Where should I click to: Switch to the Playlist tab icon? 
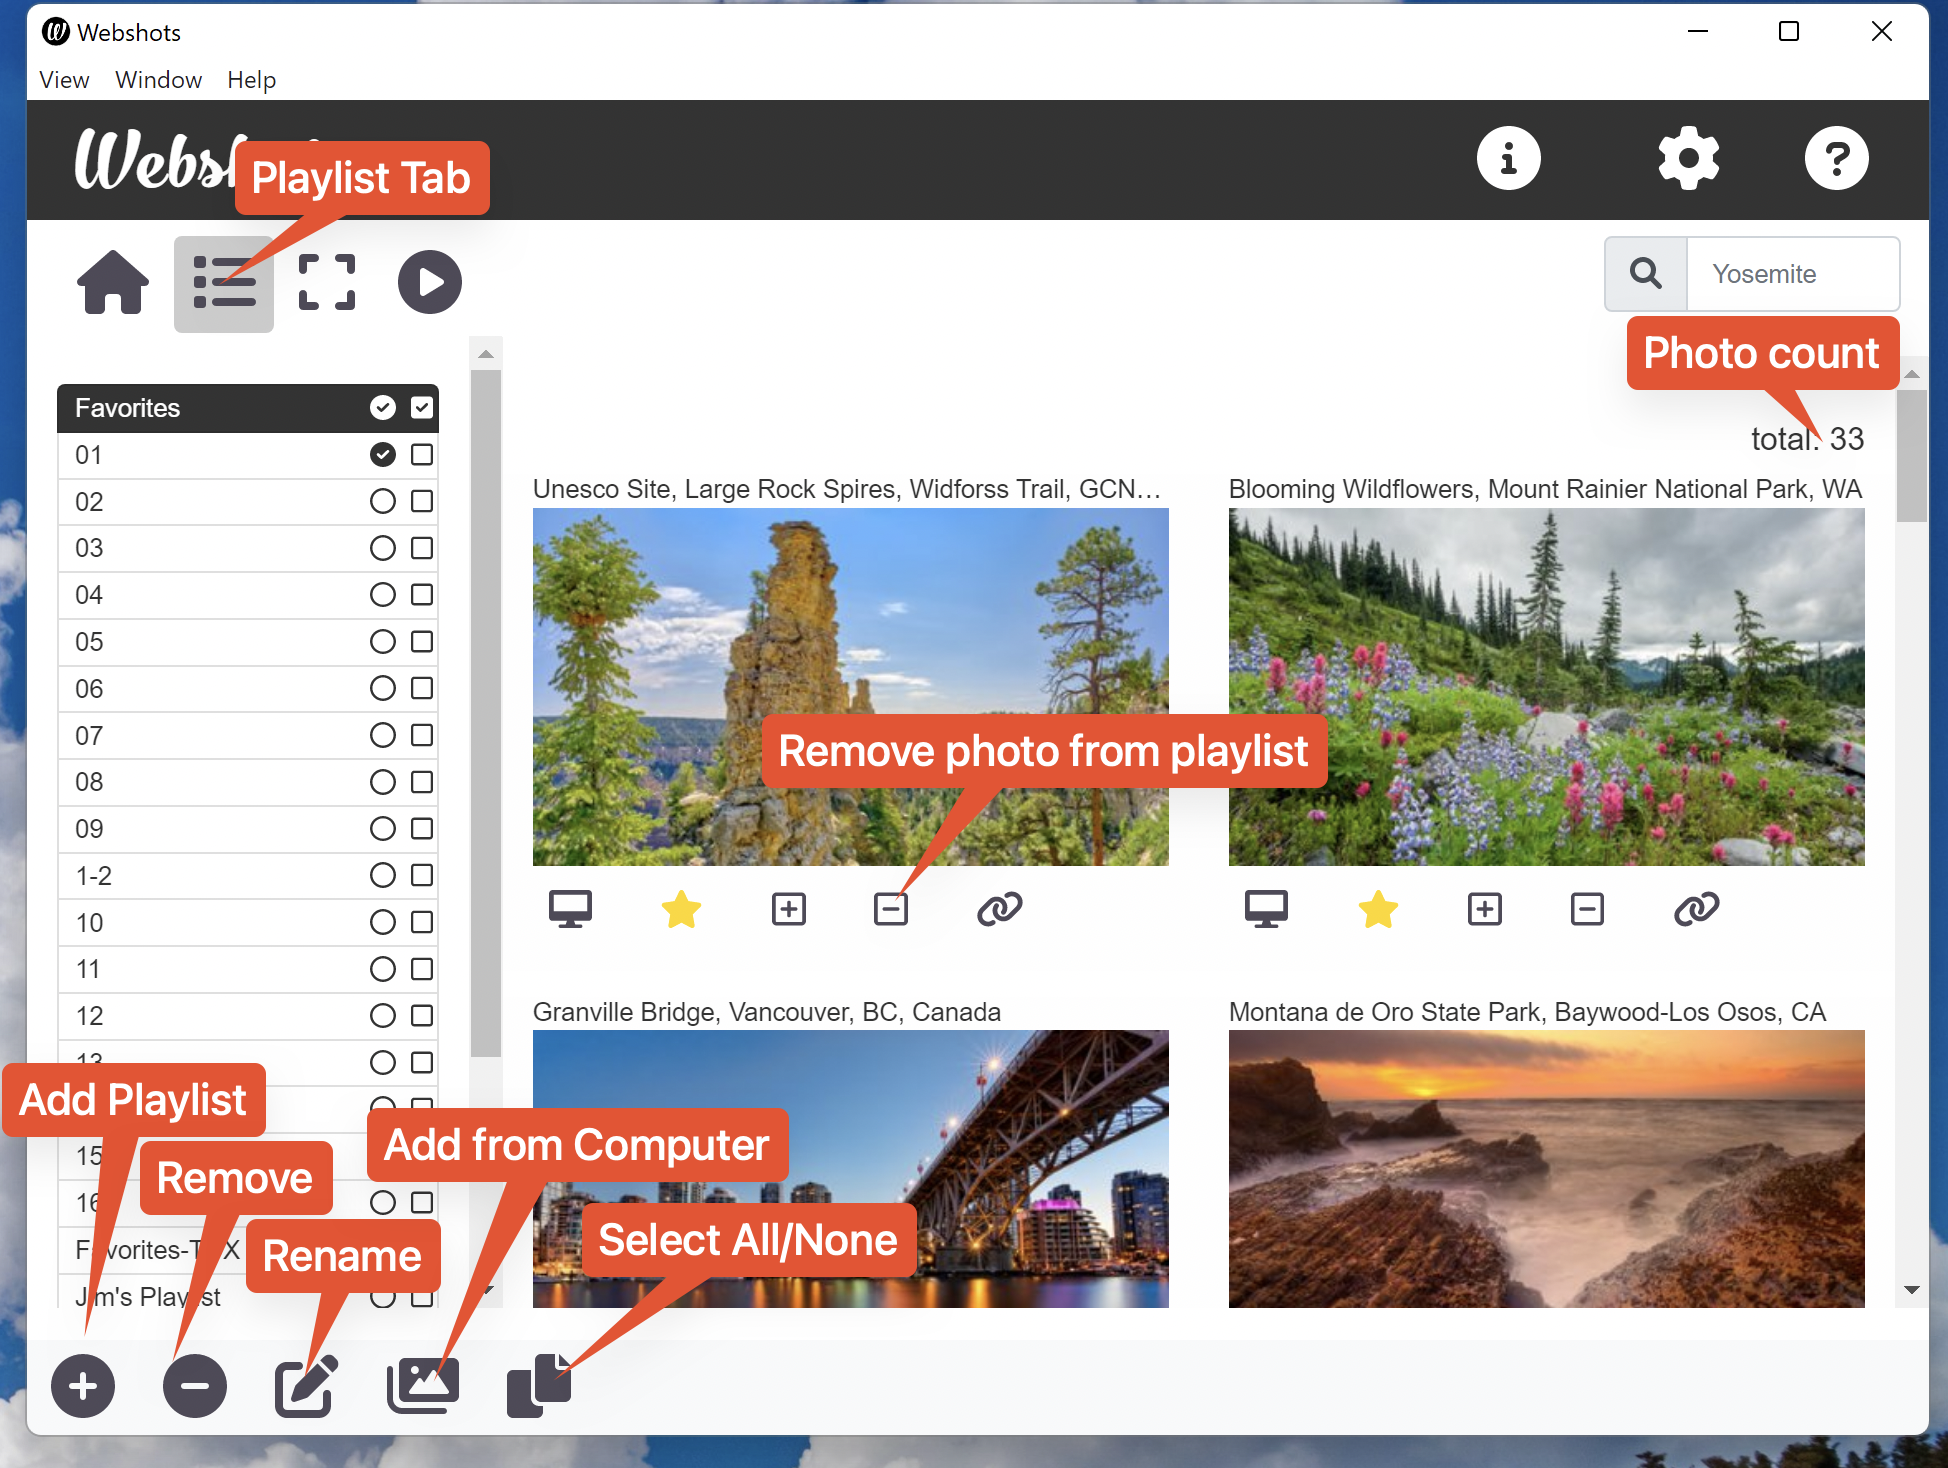click(x=223, y=284)
